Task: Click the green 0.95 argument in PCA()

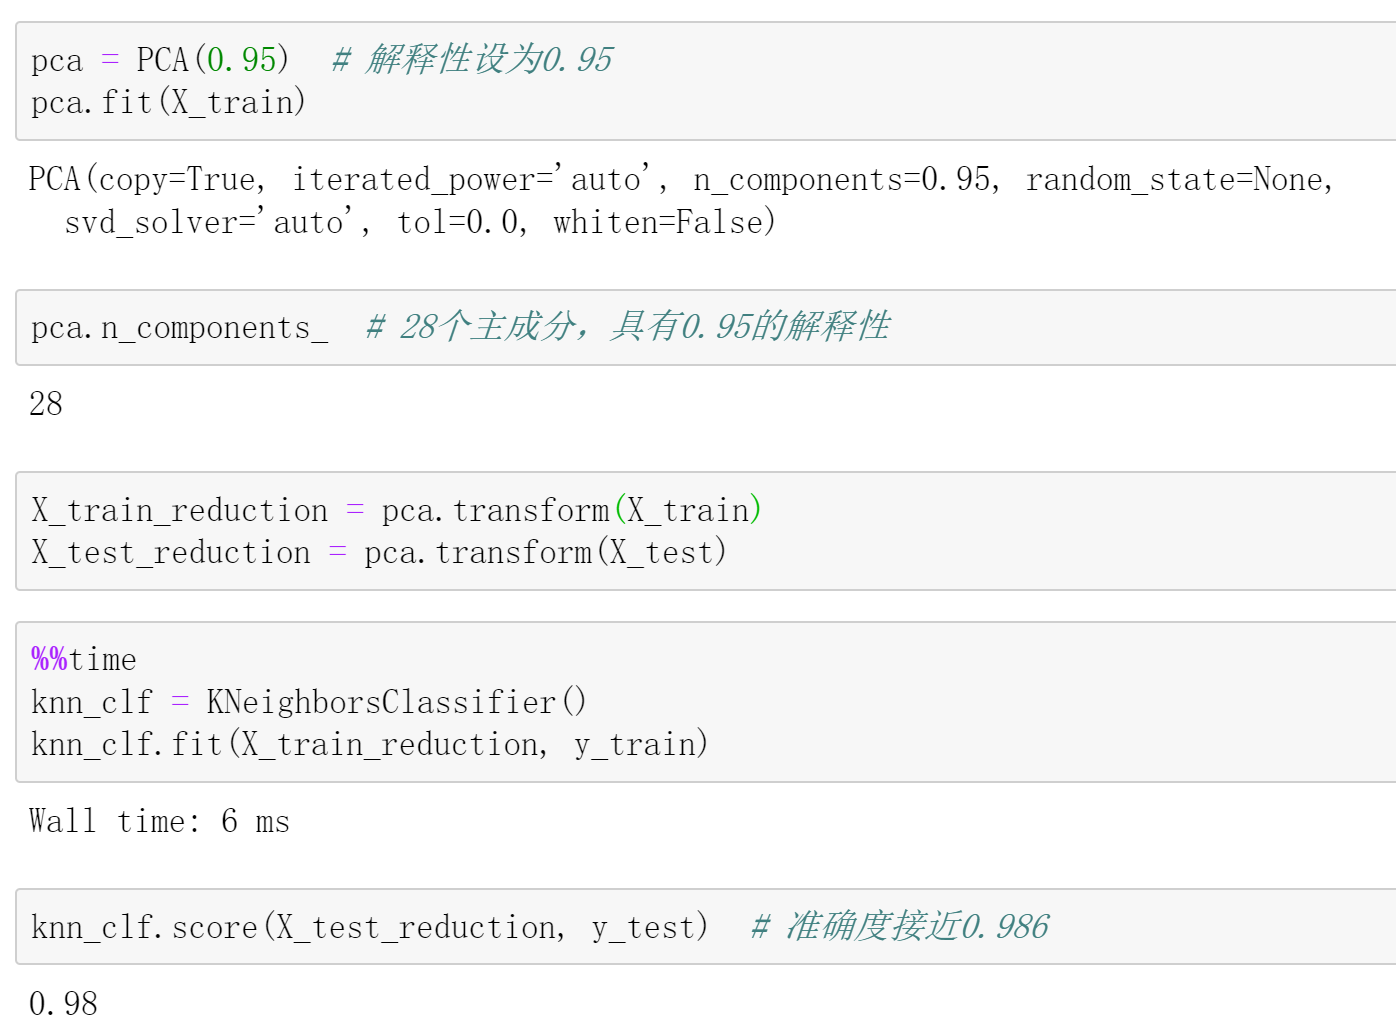Action: click(241, 60)
